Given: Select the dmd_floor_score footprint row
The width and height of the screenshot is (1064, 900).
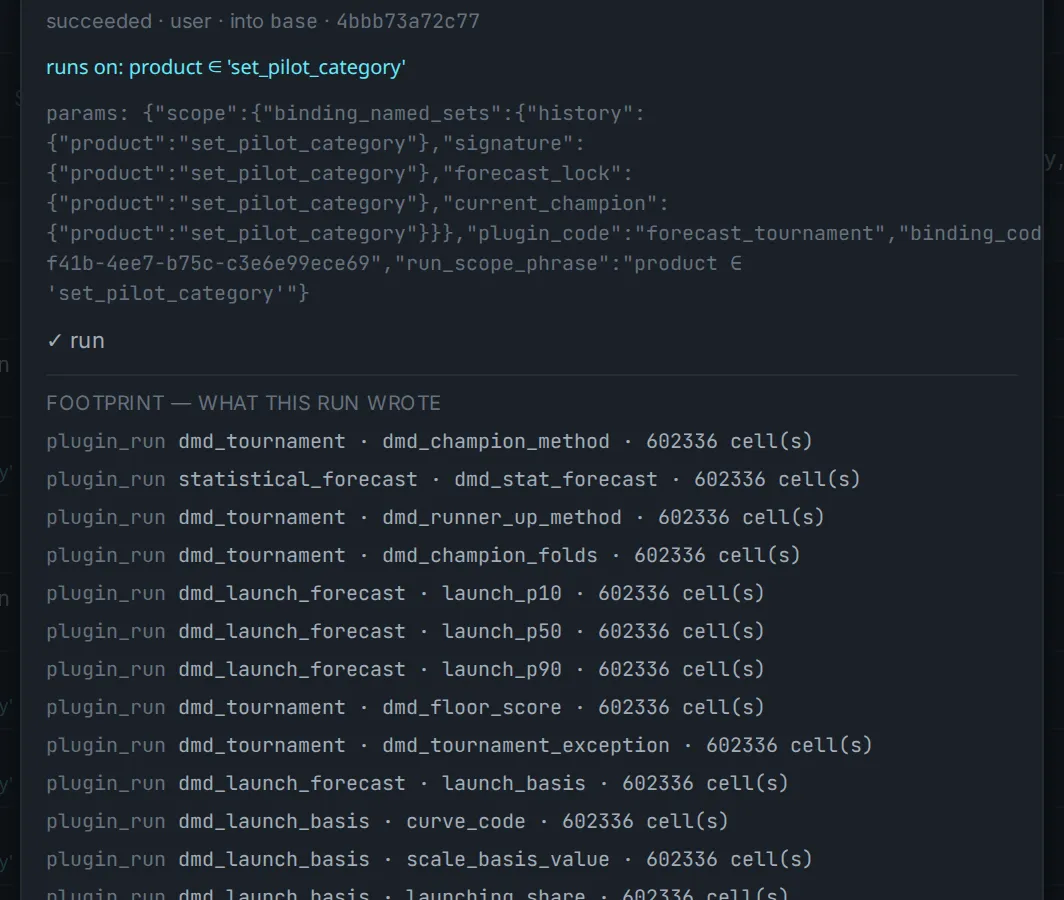Looking at the screenshot, I should (405, 707).
